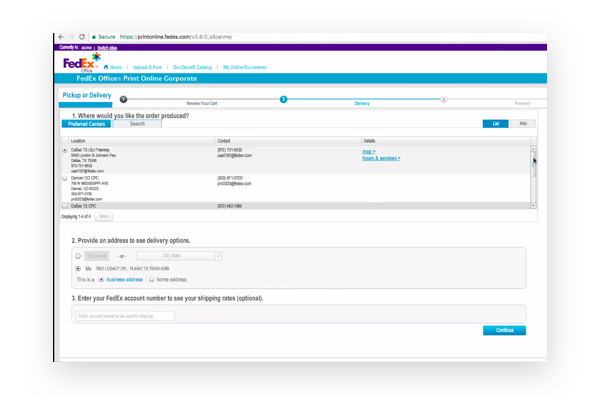Choose business address radio

[101, 279]
